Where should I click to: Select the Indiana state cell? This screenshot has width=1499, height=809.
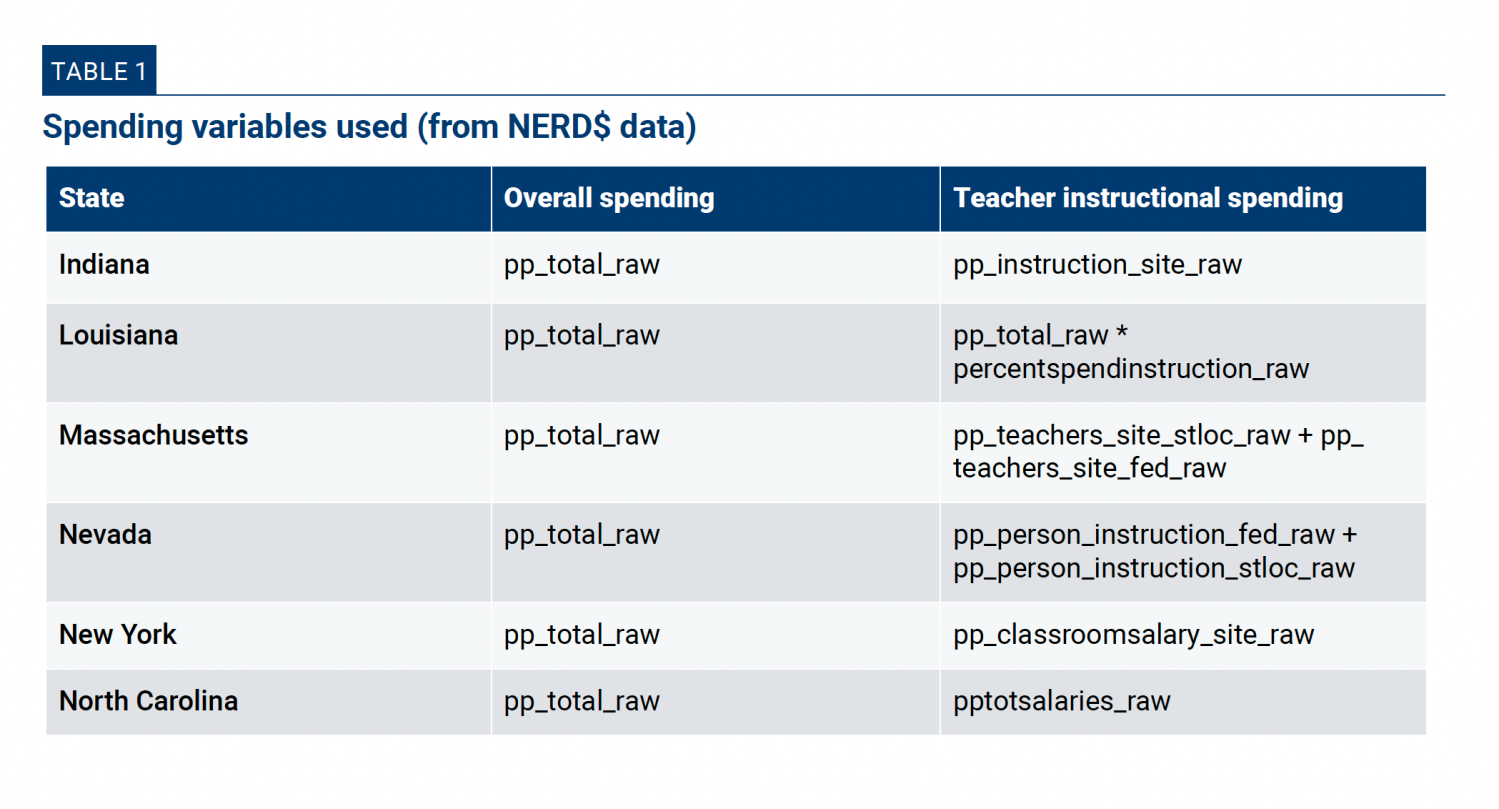(104, 265)
